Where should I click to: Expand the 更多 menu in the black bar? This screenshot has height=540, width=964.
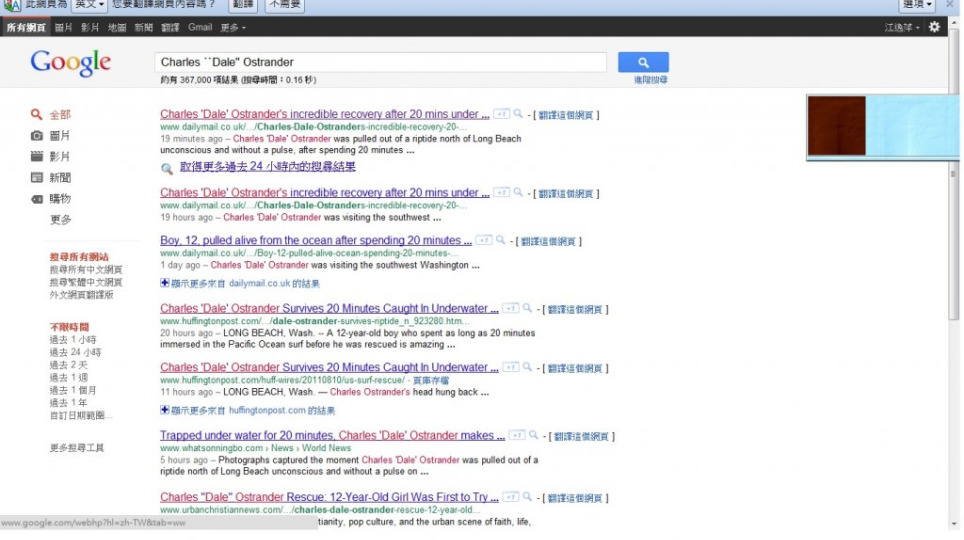[233, 27]
